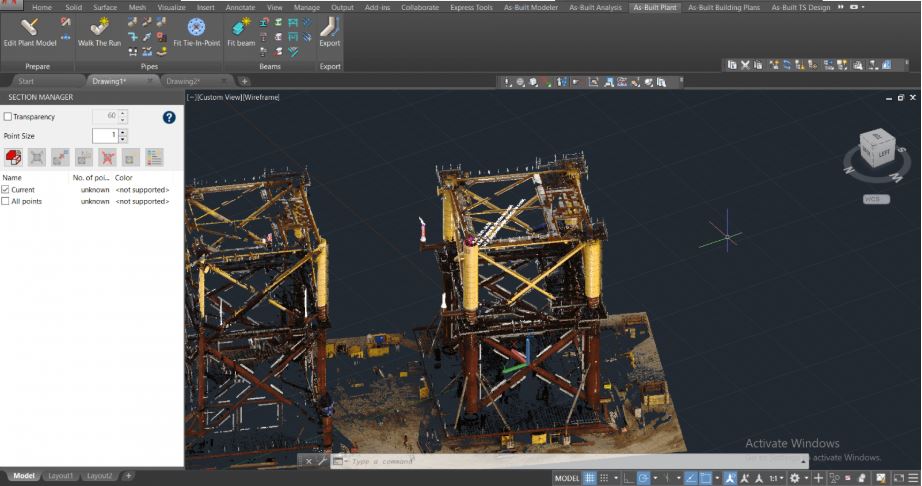
Task: Check the All points checkbox
Action: 6,201
